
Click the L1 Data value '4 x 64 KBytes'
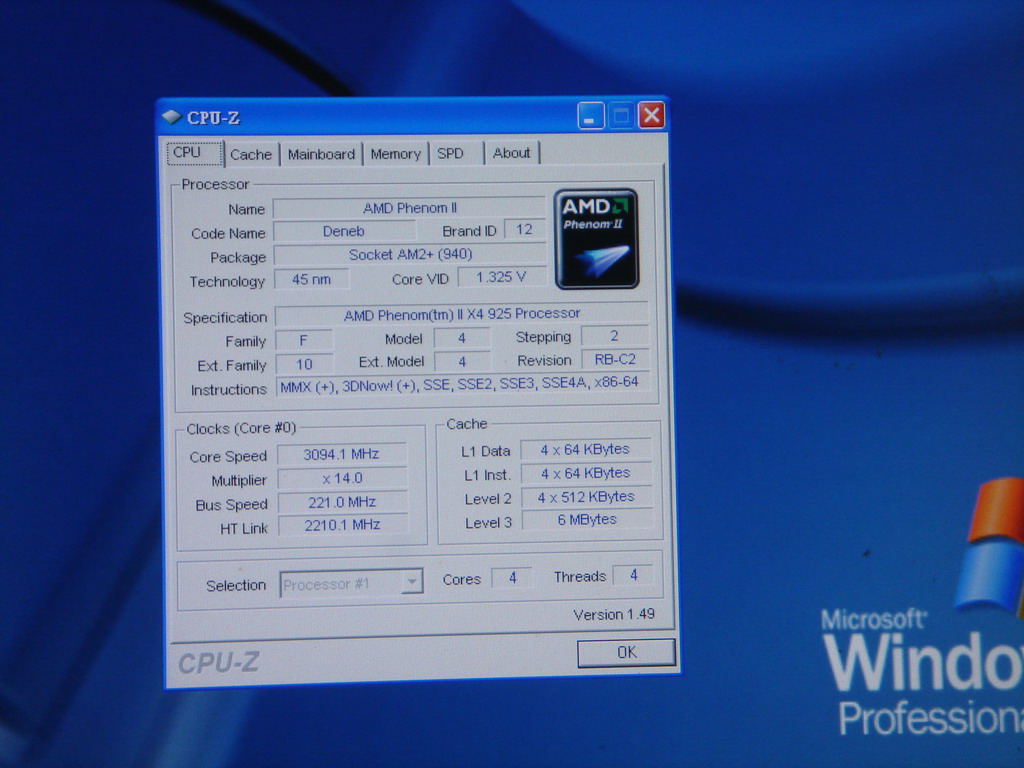click(x=586, y=449)
